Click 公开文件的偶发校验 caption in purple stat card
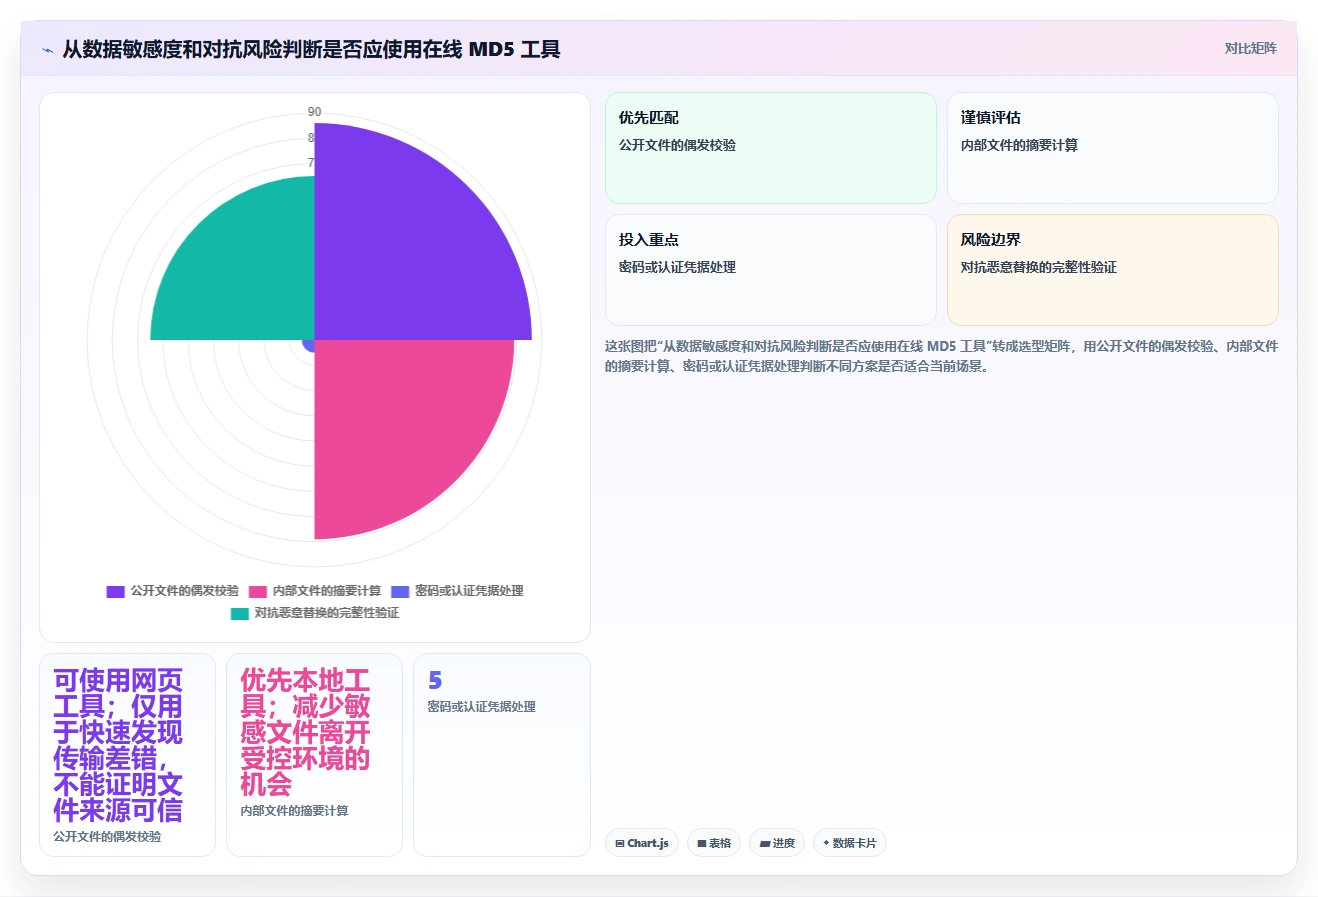The image size is (1318, 897). [x=107, y=836]
